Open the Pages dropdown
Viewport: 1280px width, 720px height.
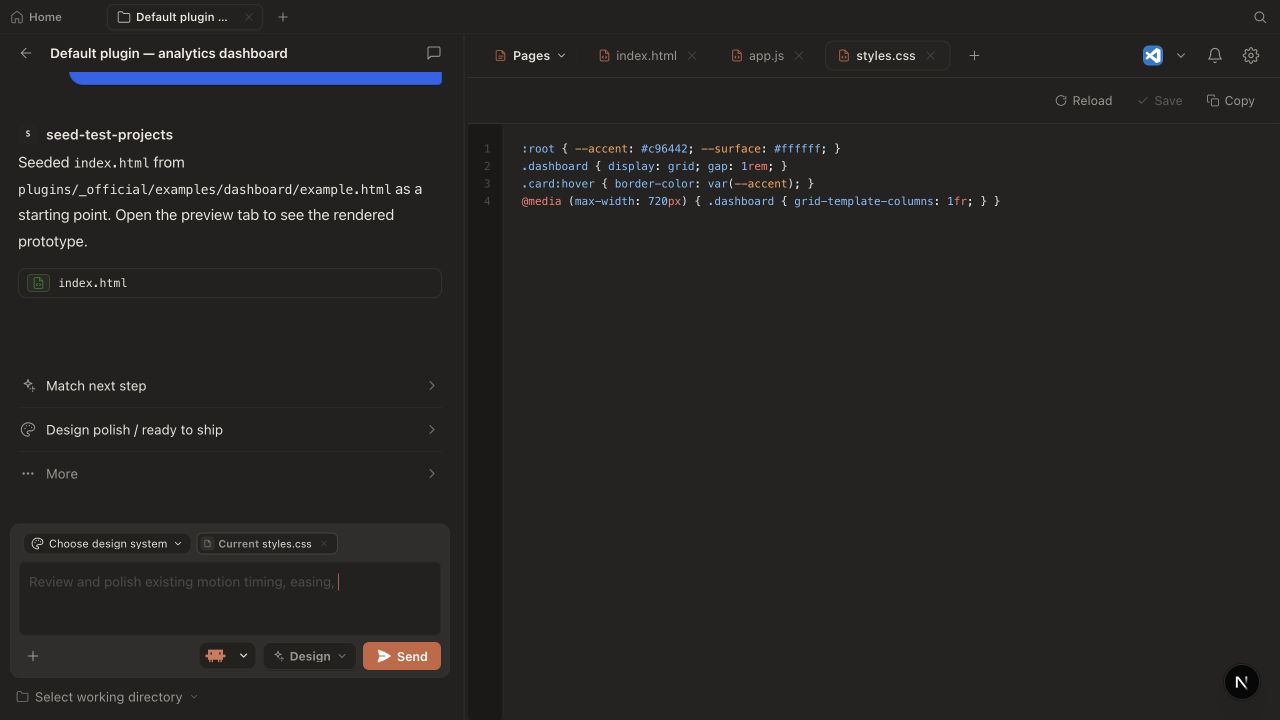[x=530, y=56]
